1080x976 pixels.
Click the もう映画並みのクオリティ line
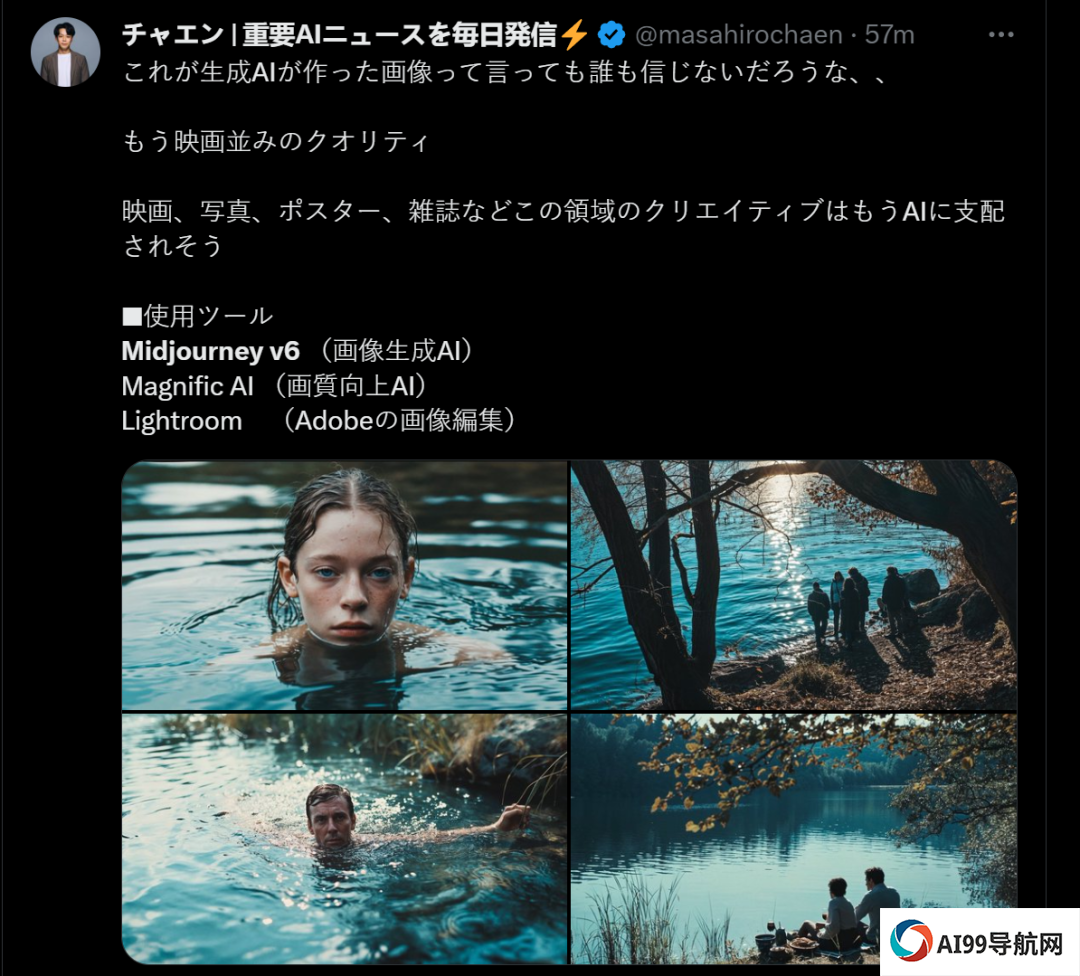tap(276, 141)
